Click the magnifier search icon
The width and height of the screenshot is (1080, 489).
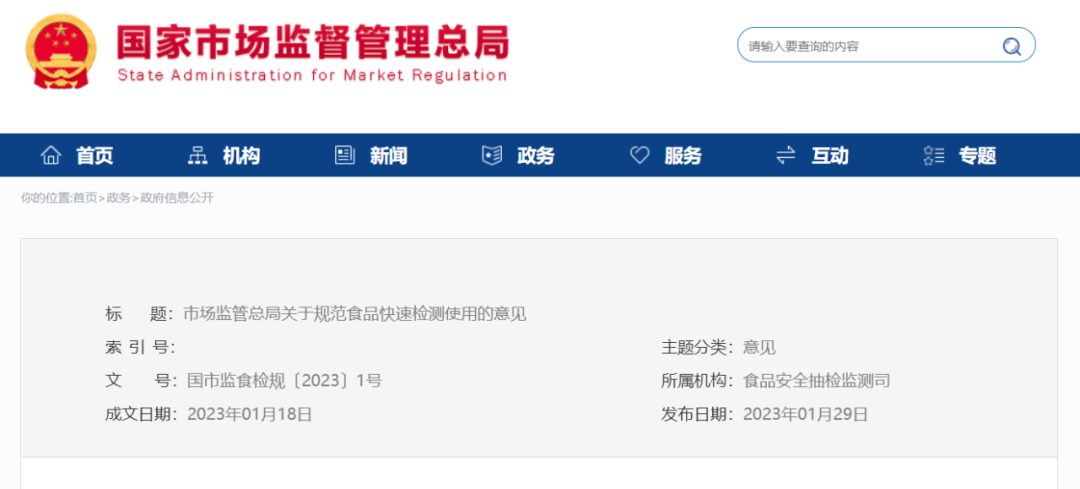pos(1011,46)
